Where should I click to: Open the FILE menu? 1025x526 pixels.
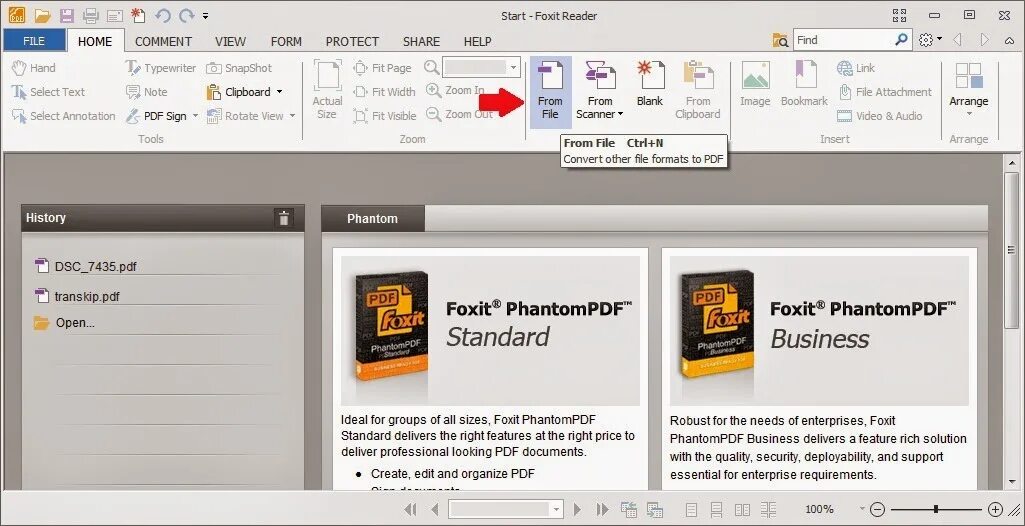pos(34,41)
